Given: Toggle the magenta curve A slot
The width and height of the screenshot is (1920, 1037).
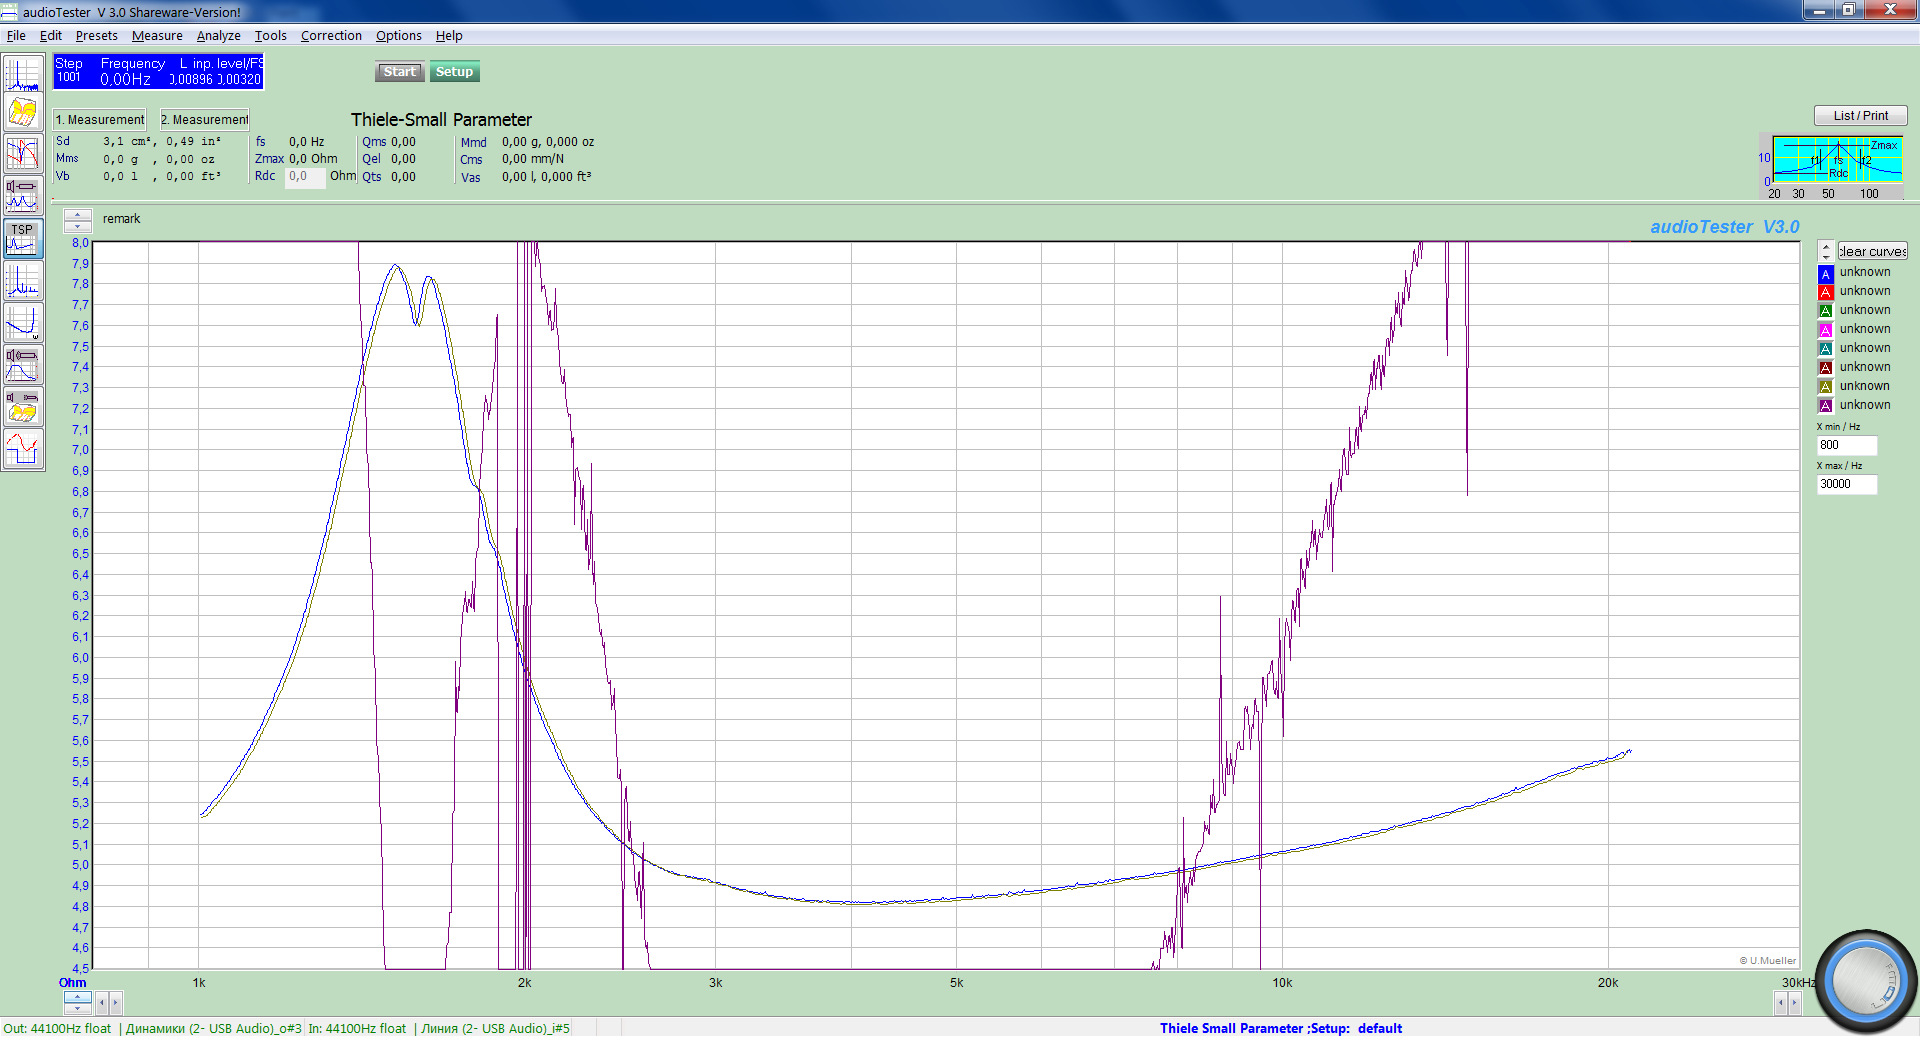Looking at the screenshot, I should tap(1825, 330).
